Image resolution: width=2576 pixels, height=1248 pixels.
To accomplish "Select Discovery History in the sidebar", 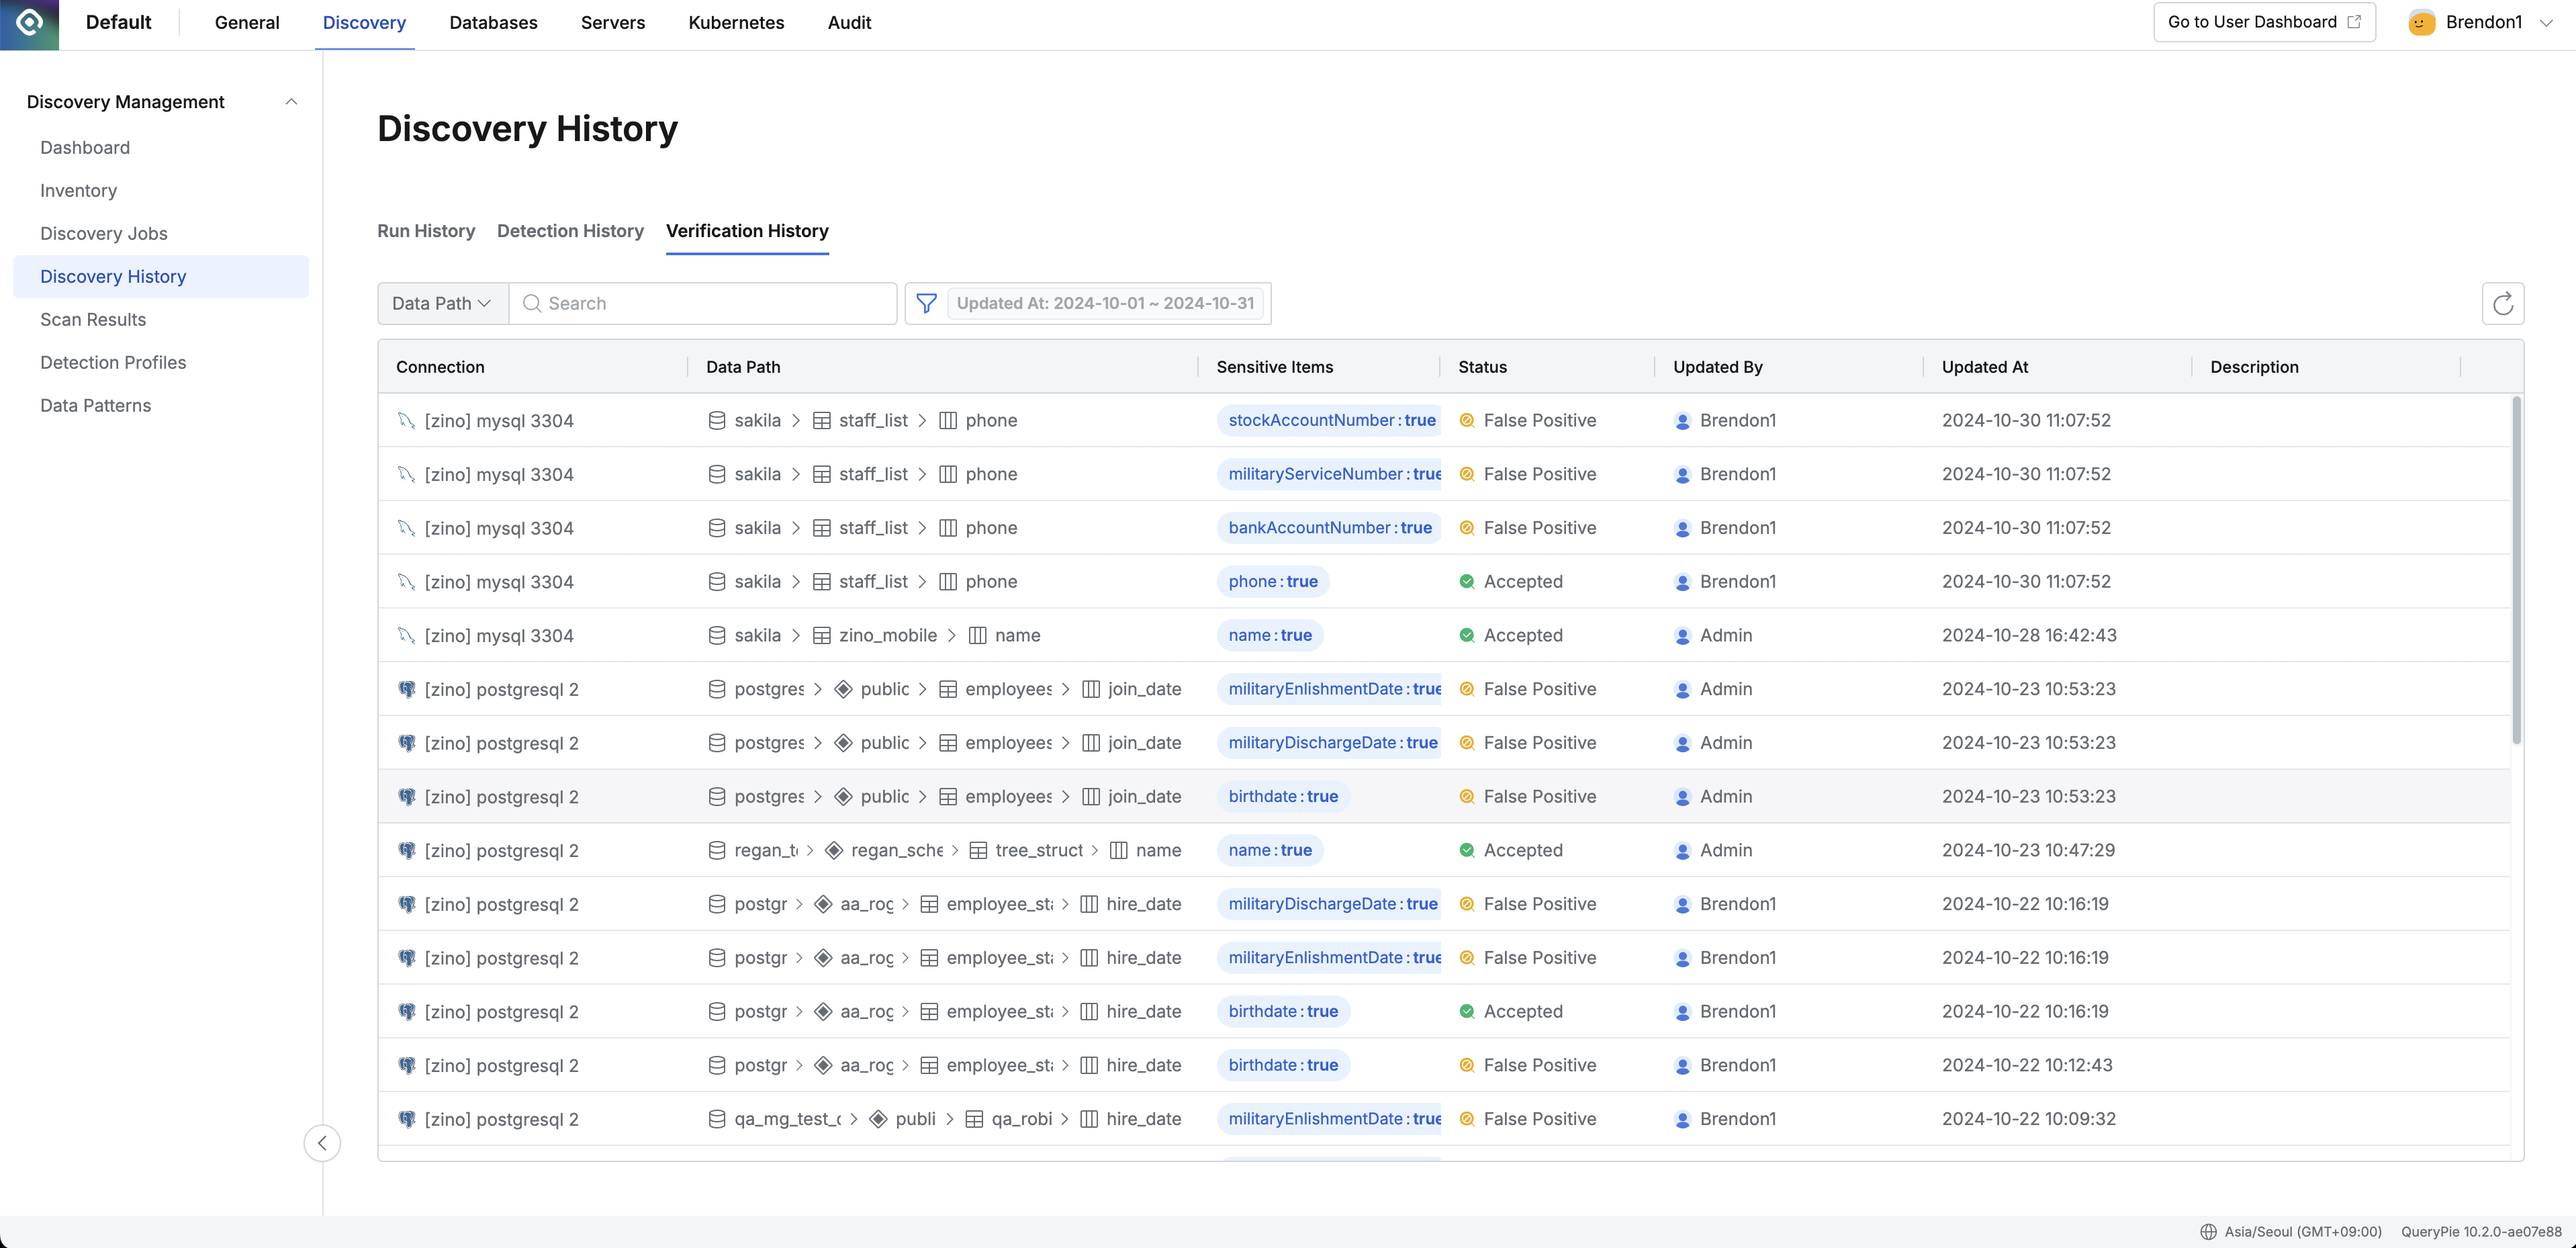I will click(161, 277).
